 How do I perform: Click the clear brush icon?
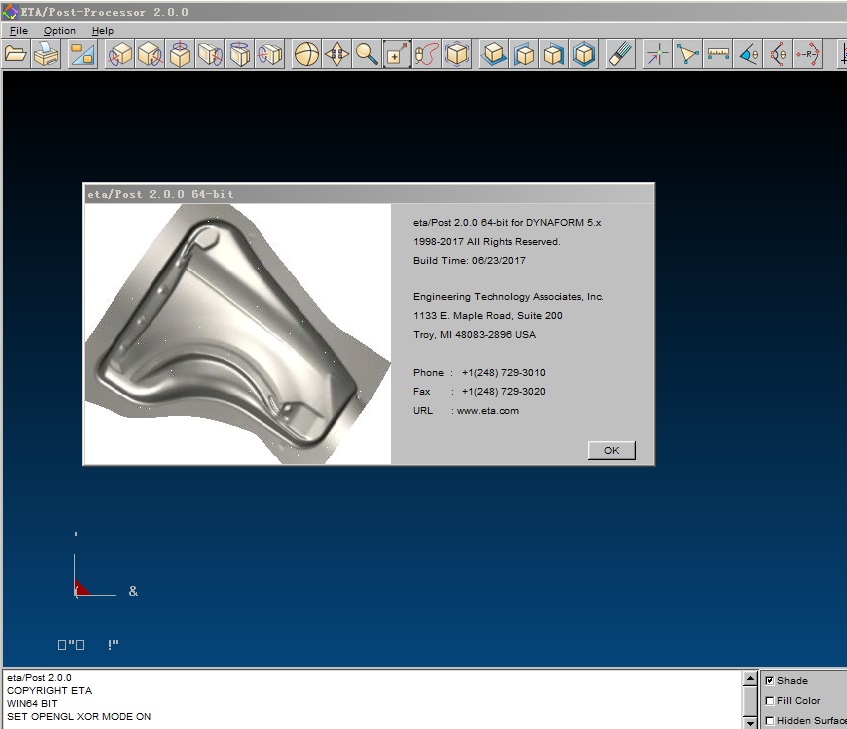coord(621,54)
